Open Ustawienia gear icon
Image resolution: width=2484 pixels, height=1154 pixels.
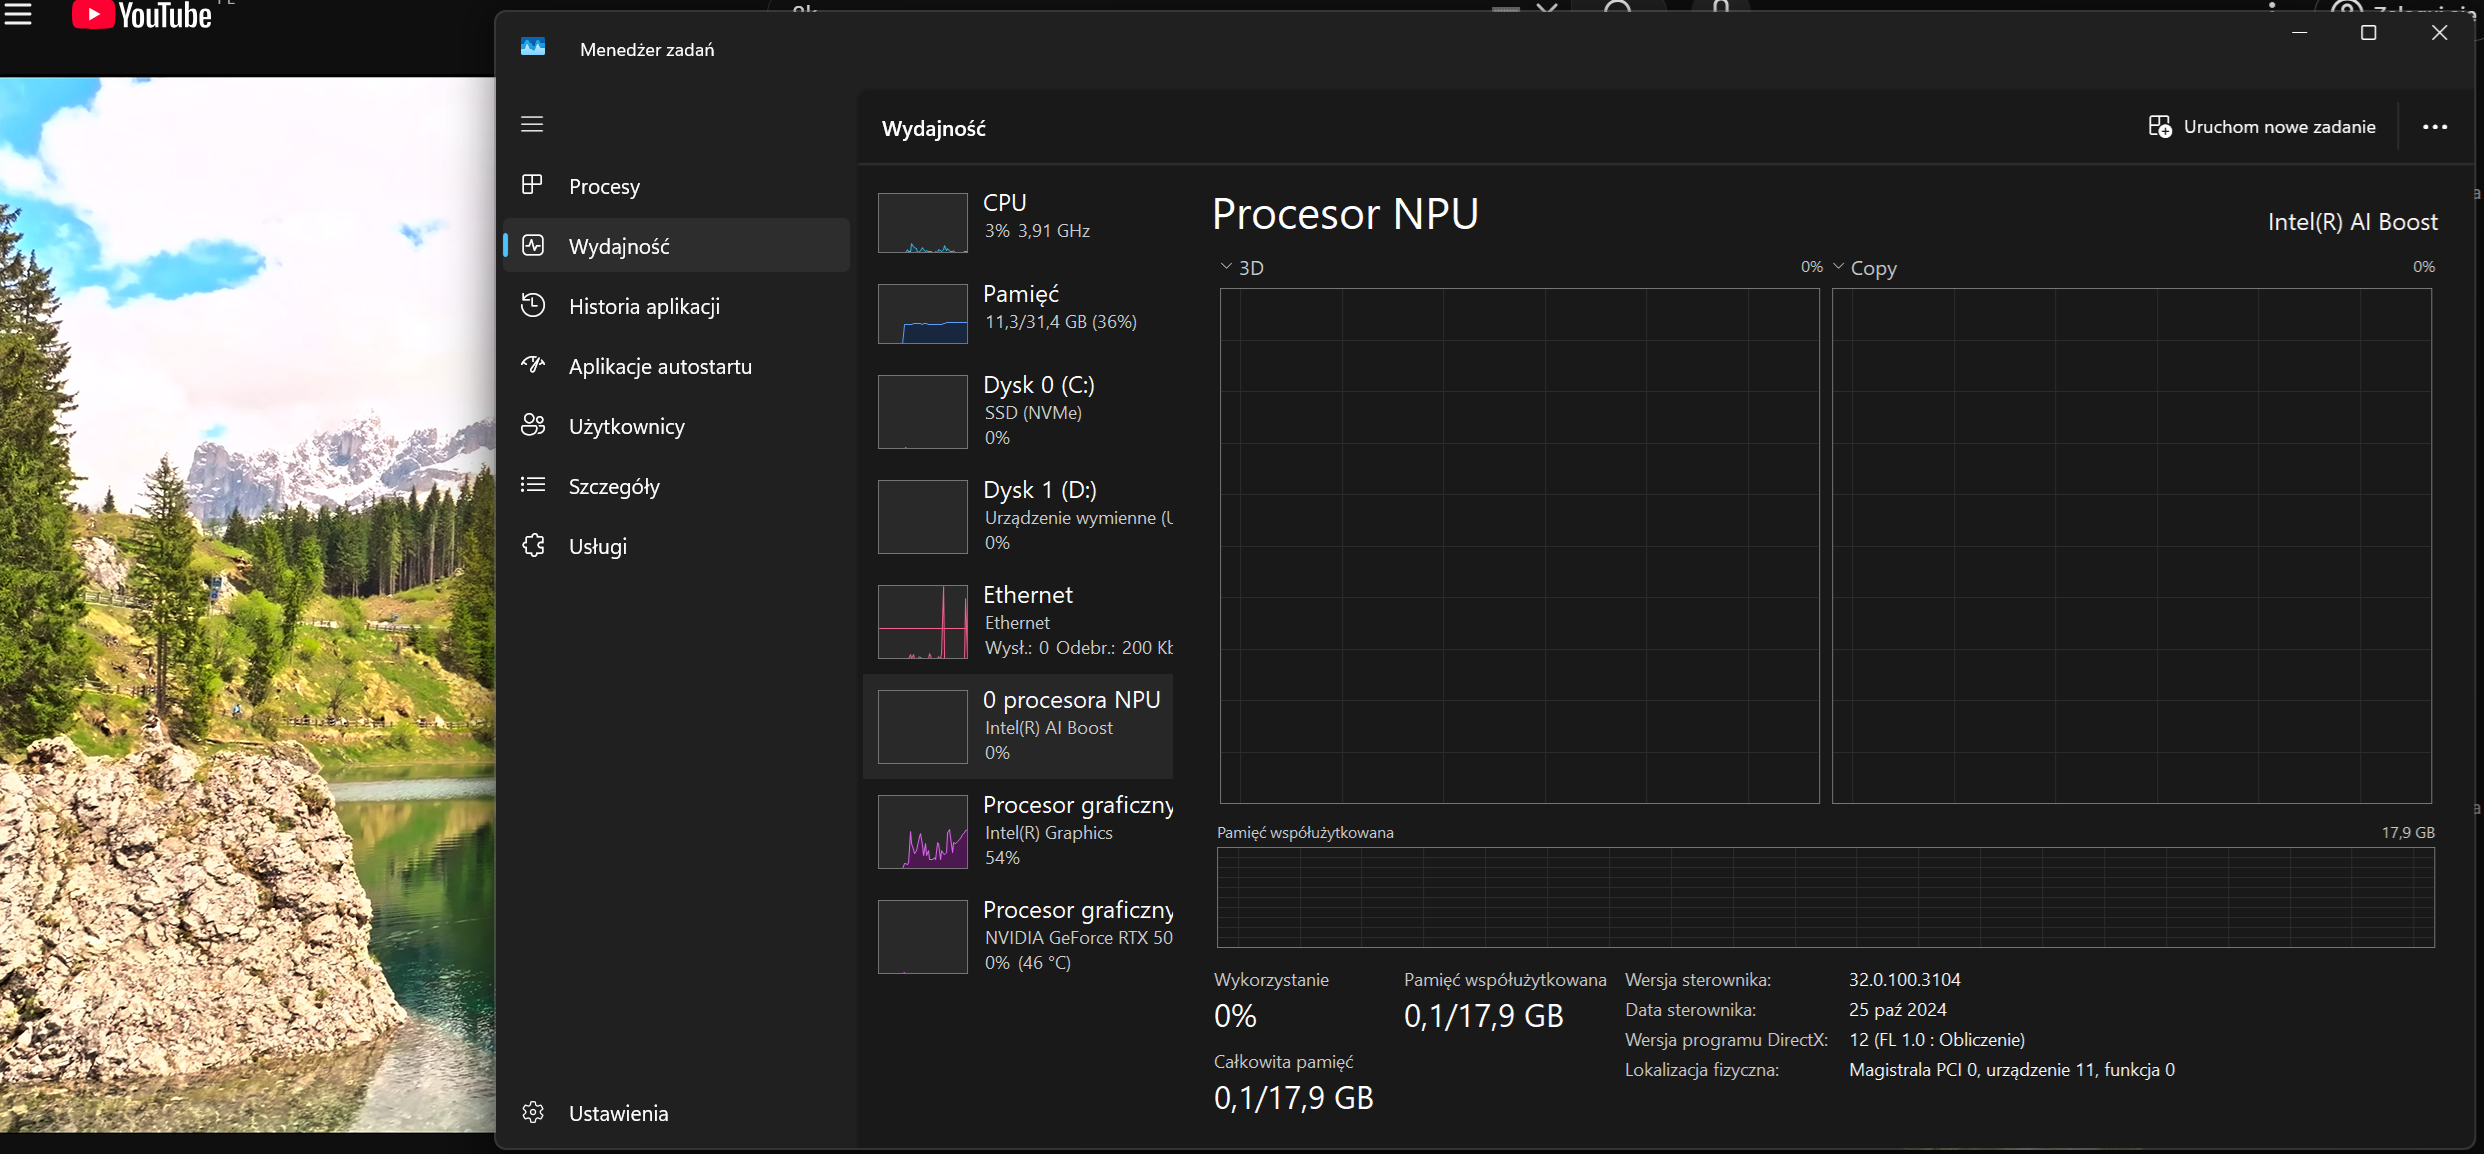533,1112
